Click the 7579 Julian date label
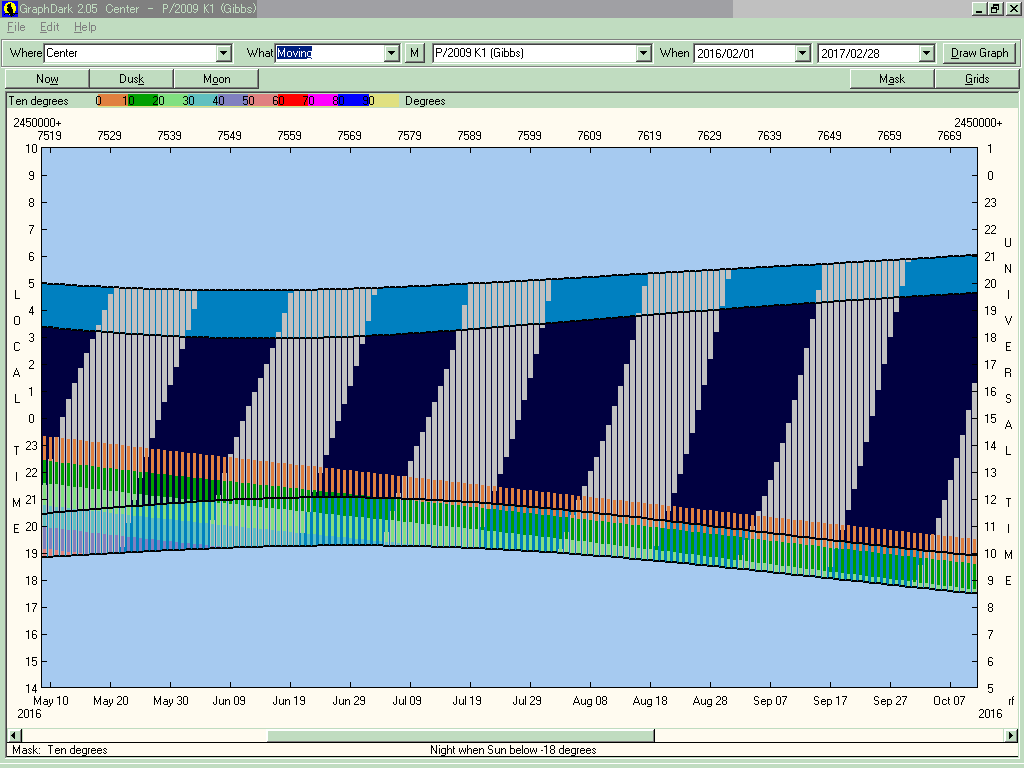The width and height of the screenshot is (1024, 768). tap(409, 136)
